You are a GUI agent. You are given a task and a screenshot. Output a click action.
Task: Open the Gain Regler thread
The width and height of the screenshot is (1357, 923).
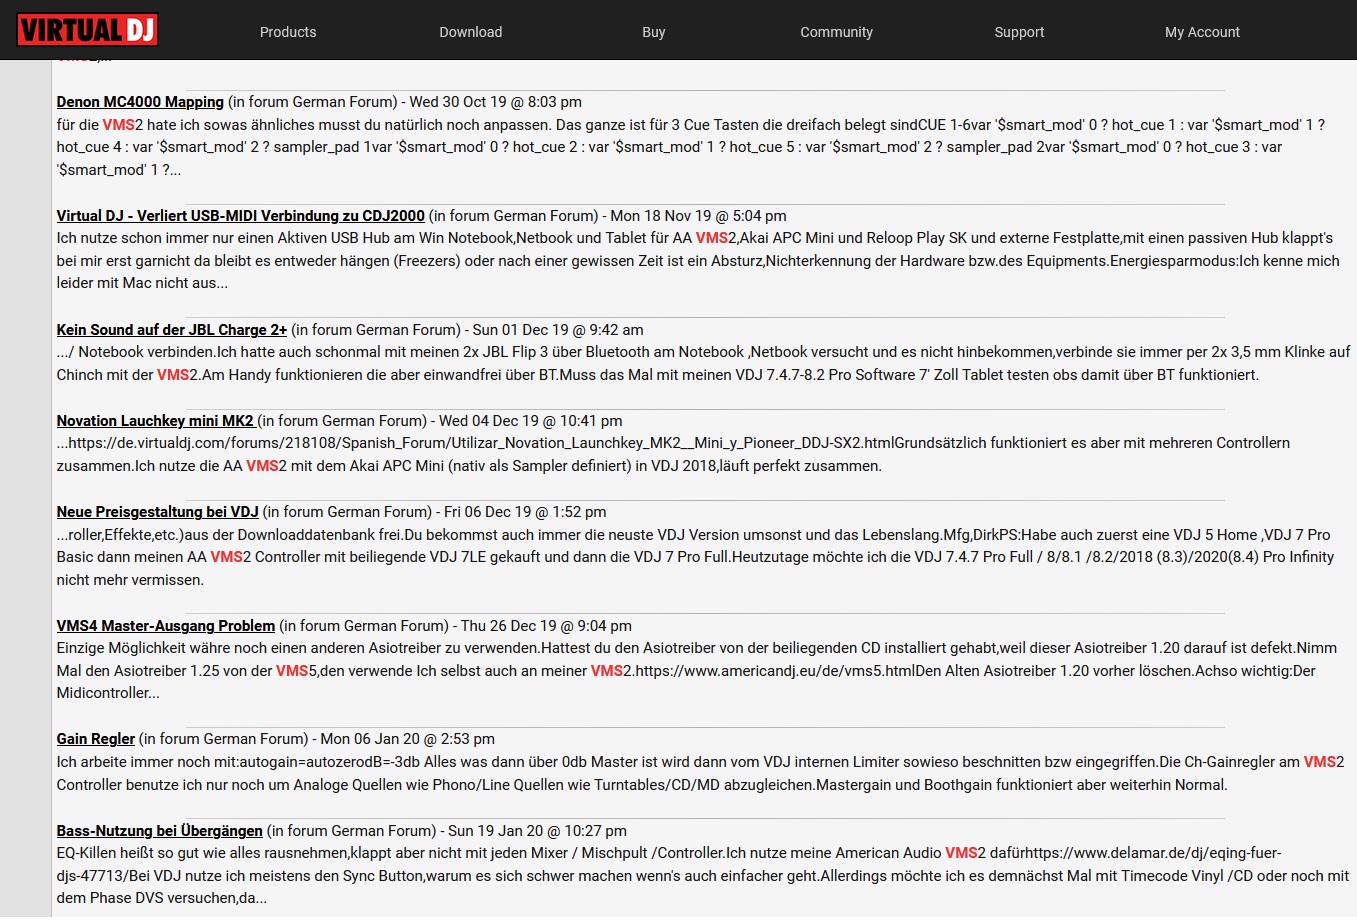click(x=96, y=739)
